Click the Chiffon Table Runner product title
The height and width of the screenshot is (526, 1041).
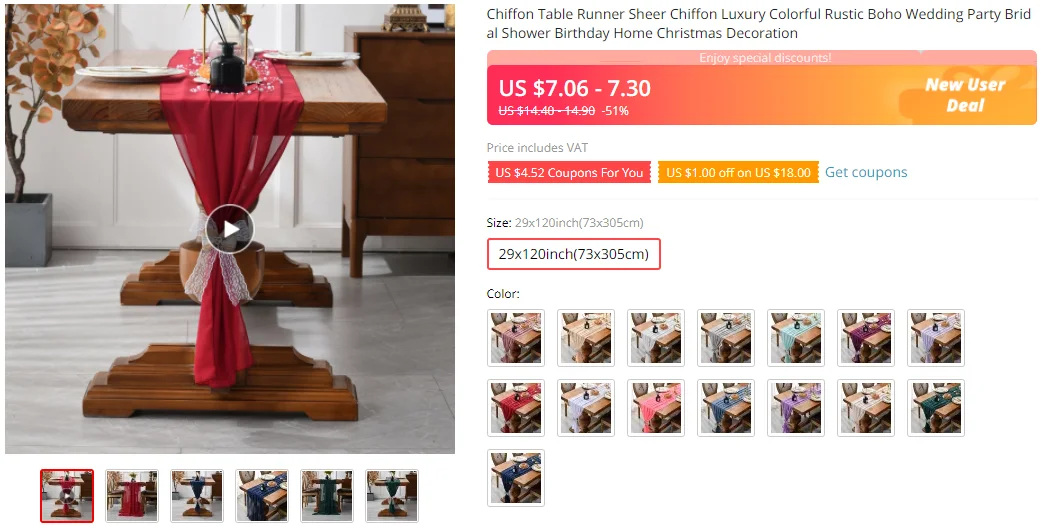[759, 24]
